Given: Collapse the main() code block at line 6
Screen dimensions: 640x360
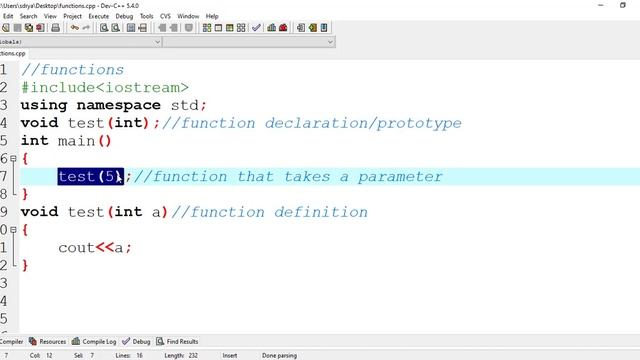Looking at the screenshot, I should pos(13,158).
